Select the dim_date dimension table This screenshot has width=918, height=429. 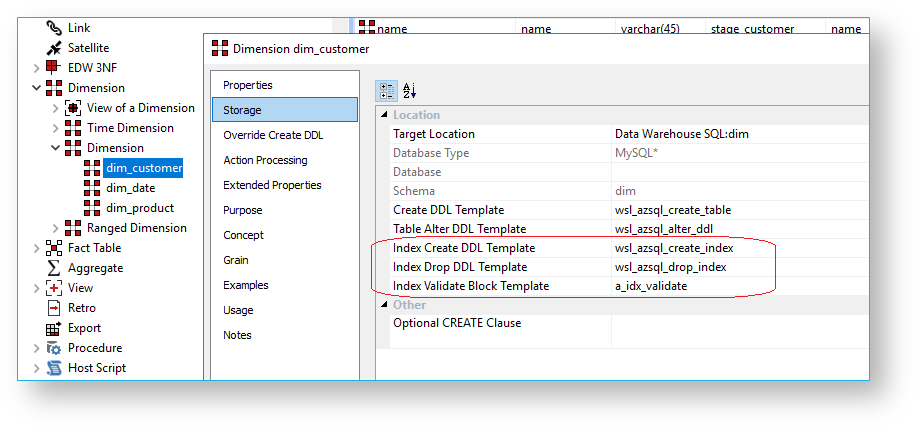pyautogui.click(x=130, y=188)
